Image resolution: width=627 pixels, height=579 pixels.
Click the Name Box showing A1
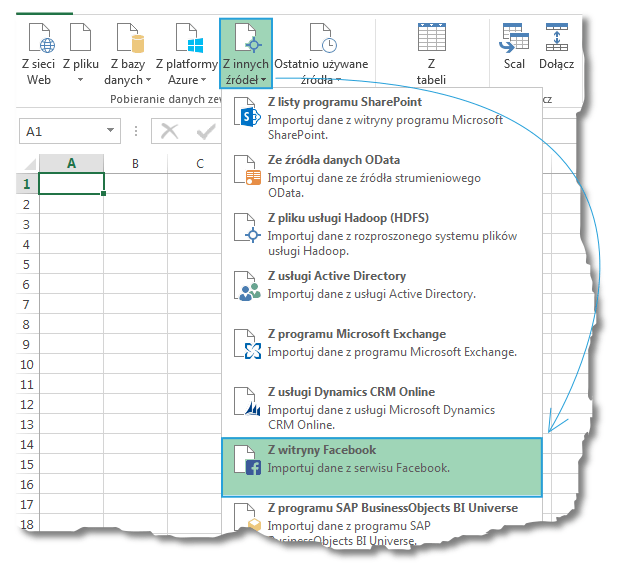70,131
